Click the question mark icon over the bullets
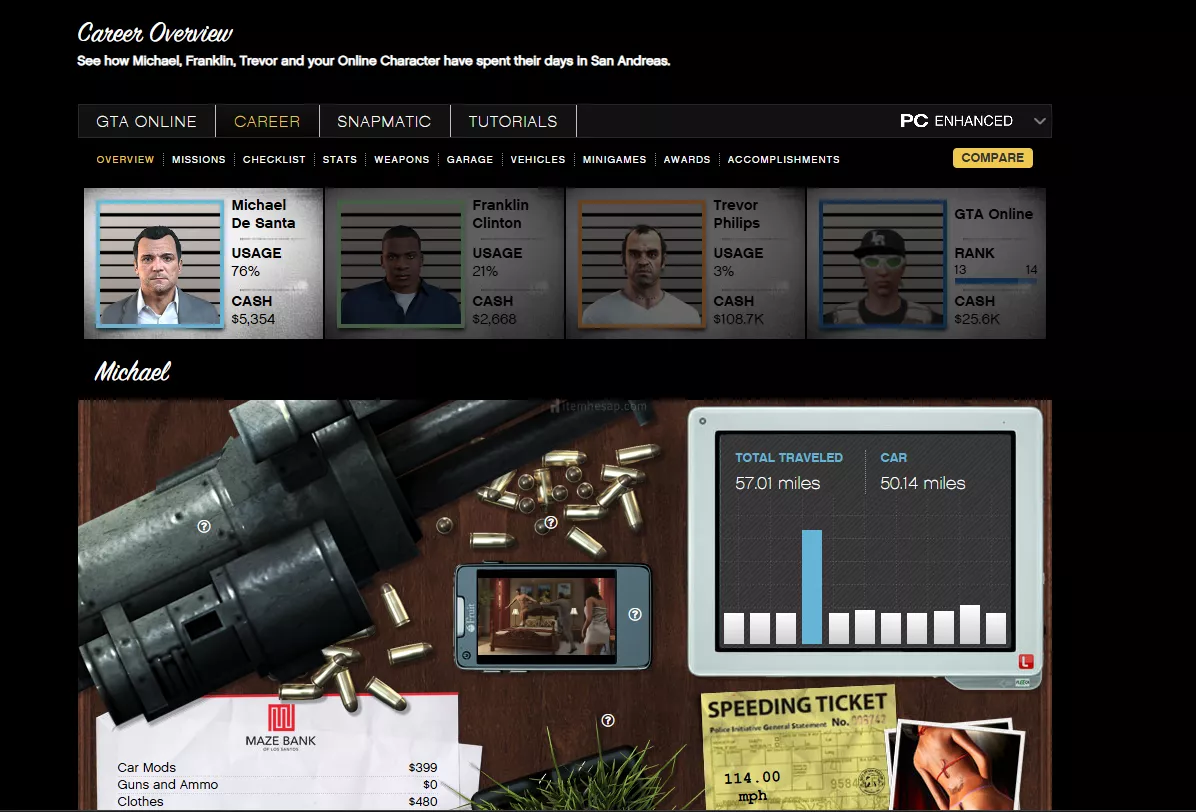Image resolution: width=1196 pixels, height=812 pixels. coord(550,523)
